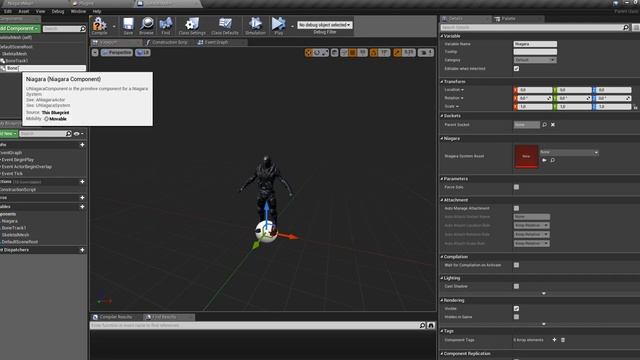640x360 pixels.
Task: Click the Niagara System Asset red thumbnail
Action: [526, 156]
